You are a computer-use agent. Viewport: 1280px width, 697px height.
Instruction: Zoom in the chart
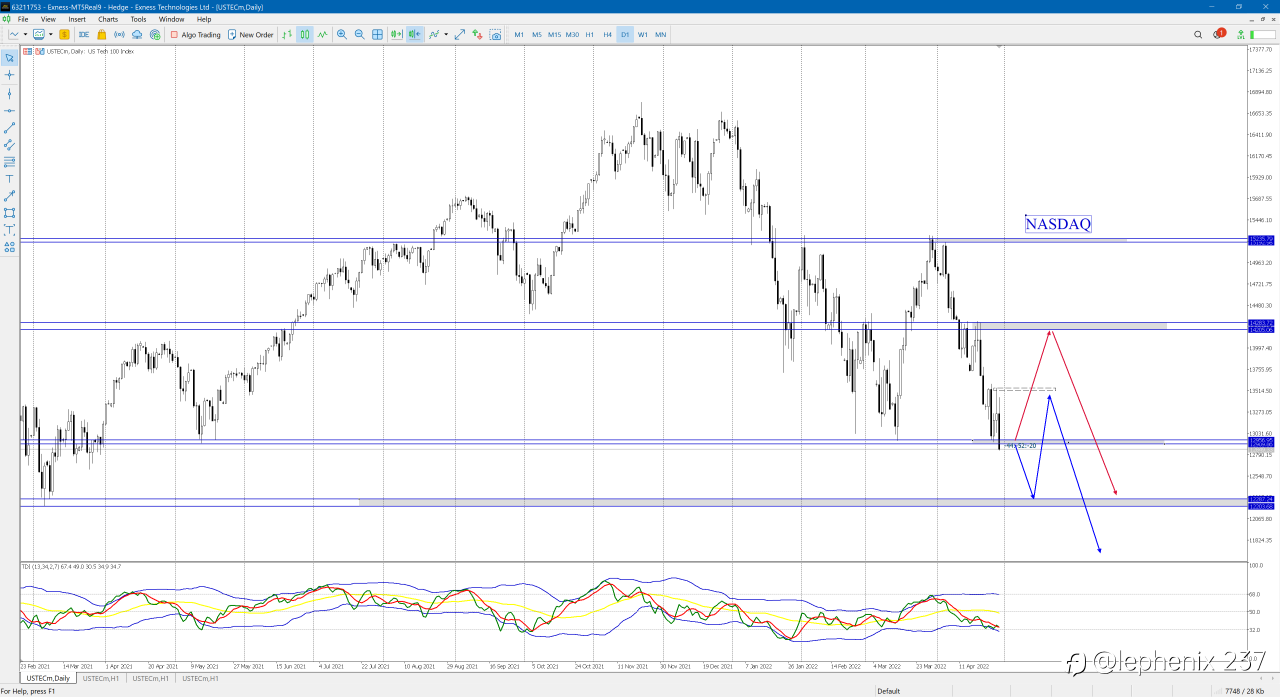coord(342,34)
